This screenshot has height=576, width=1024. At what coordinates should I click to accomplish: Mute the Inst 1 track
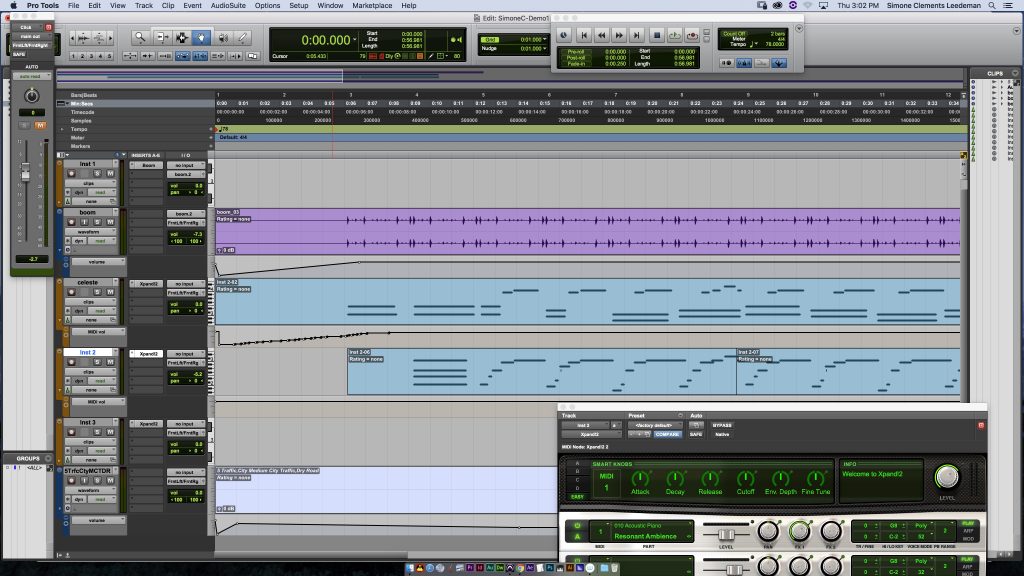click(110, 174)
